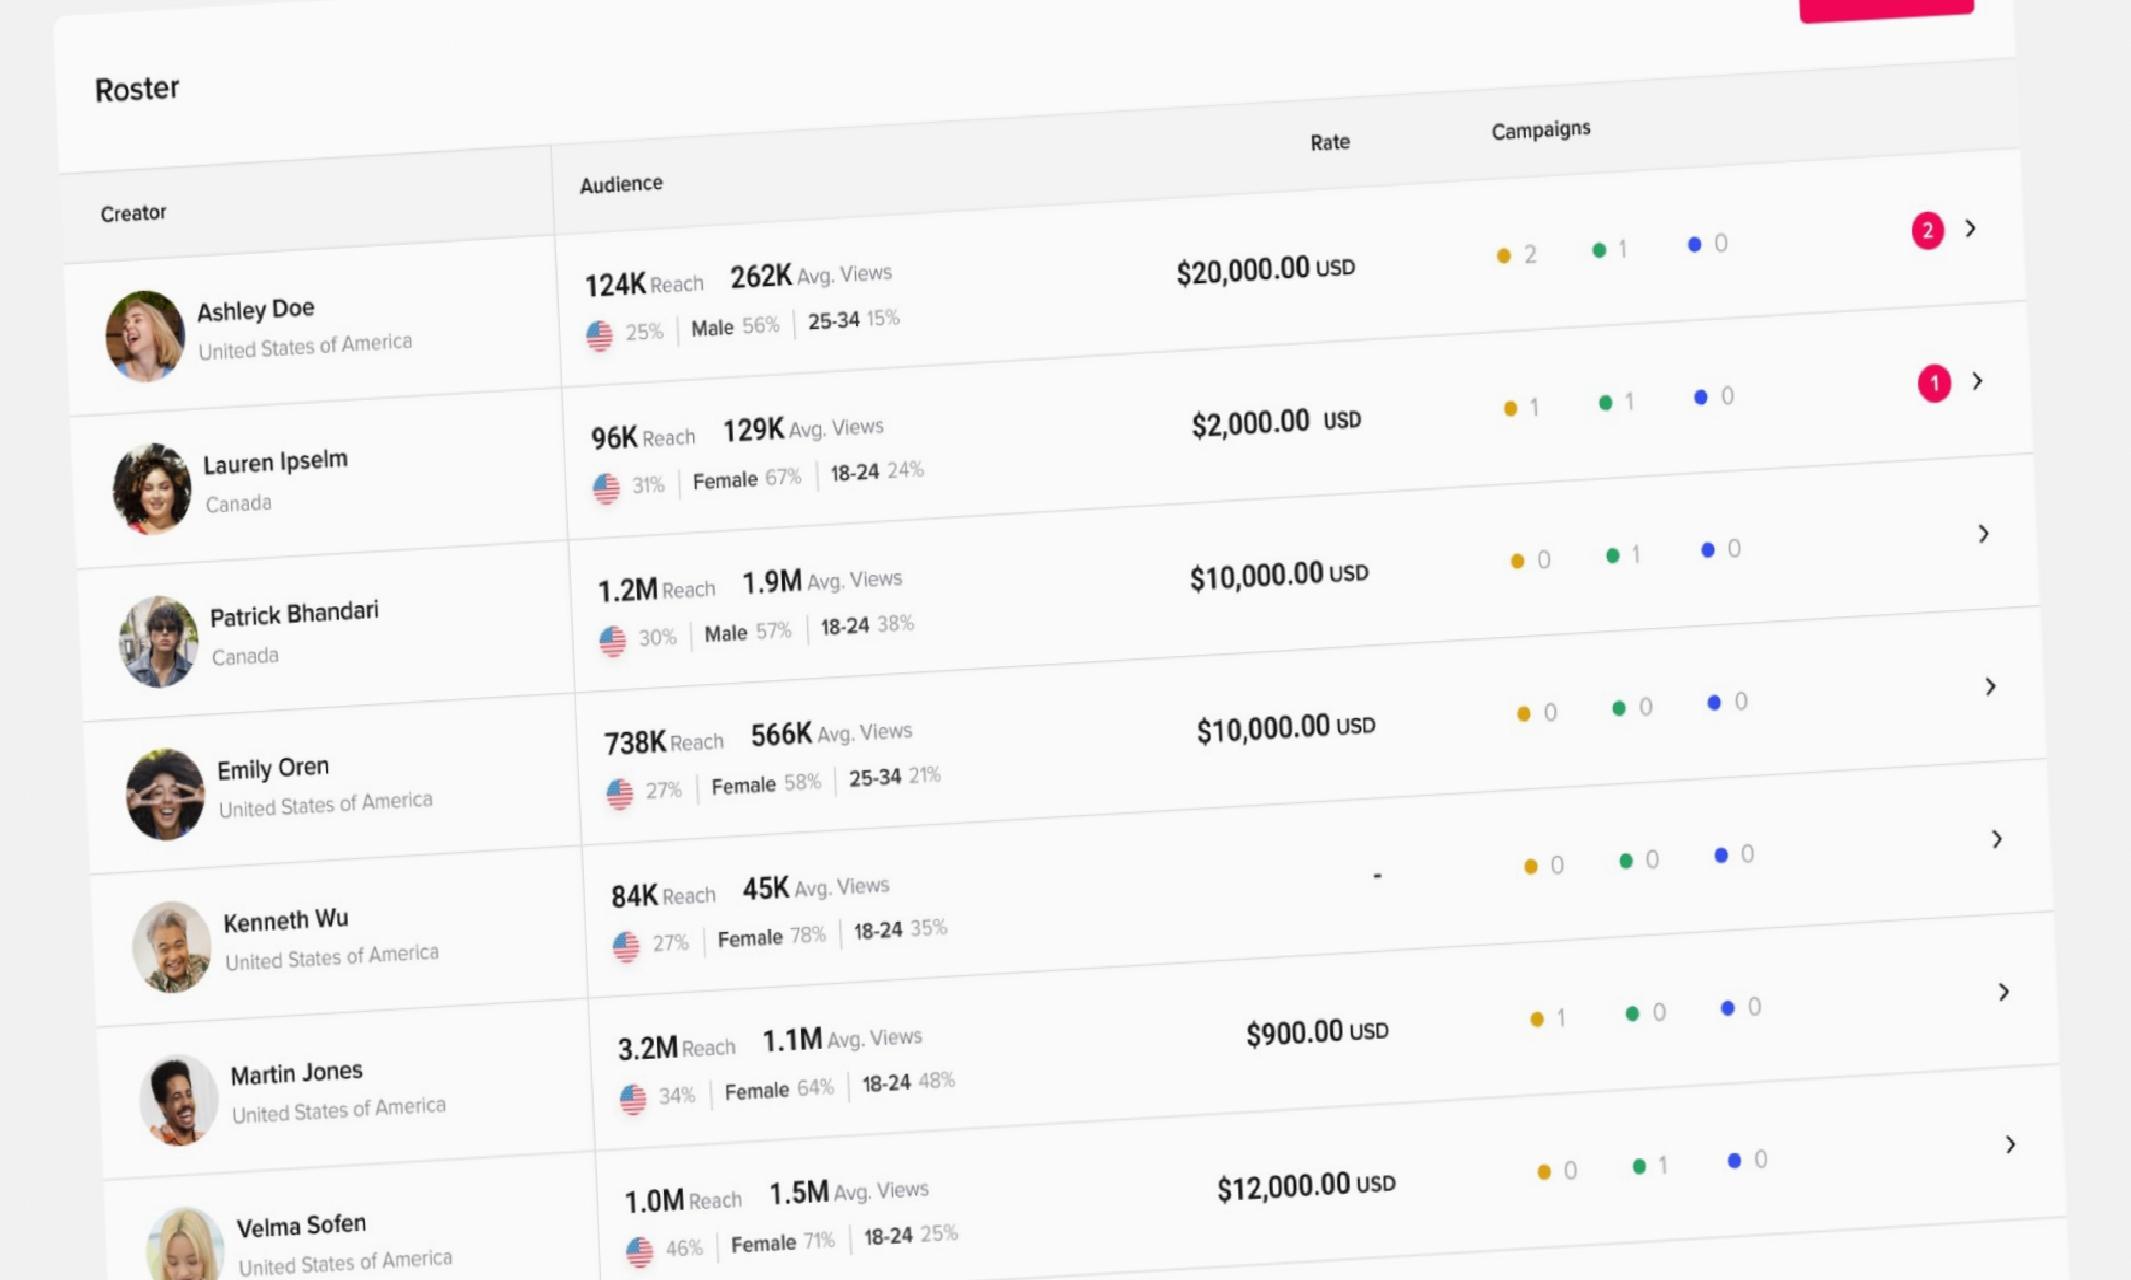Viewport: 2131px width, 1280px height.
Task: Click the $900.00 USD rate
Action: [x=1317, y=1032]
